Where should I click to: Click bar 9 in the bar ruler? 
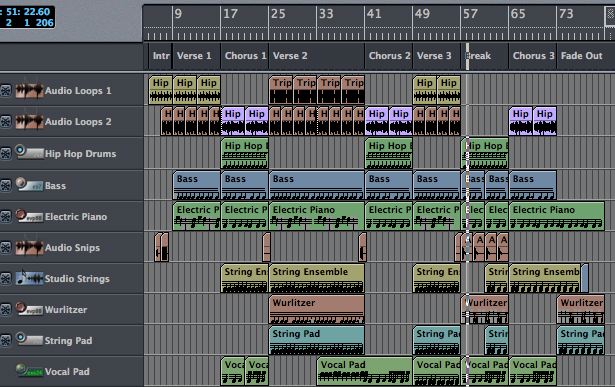point(178,14)
